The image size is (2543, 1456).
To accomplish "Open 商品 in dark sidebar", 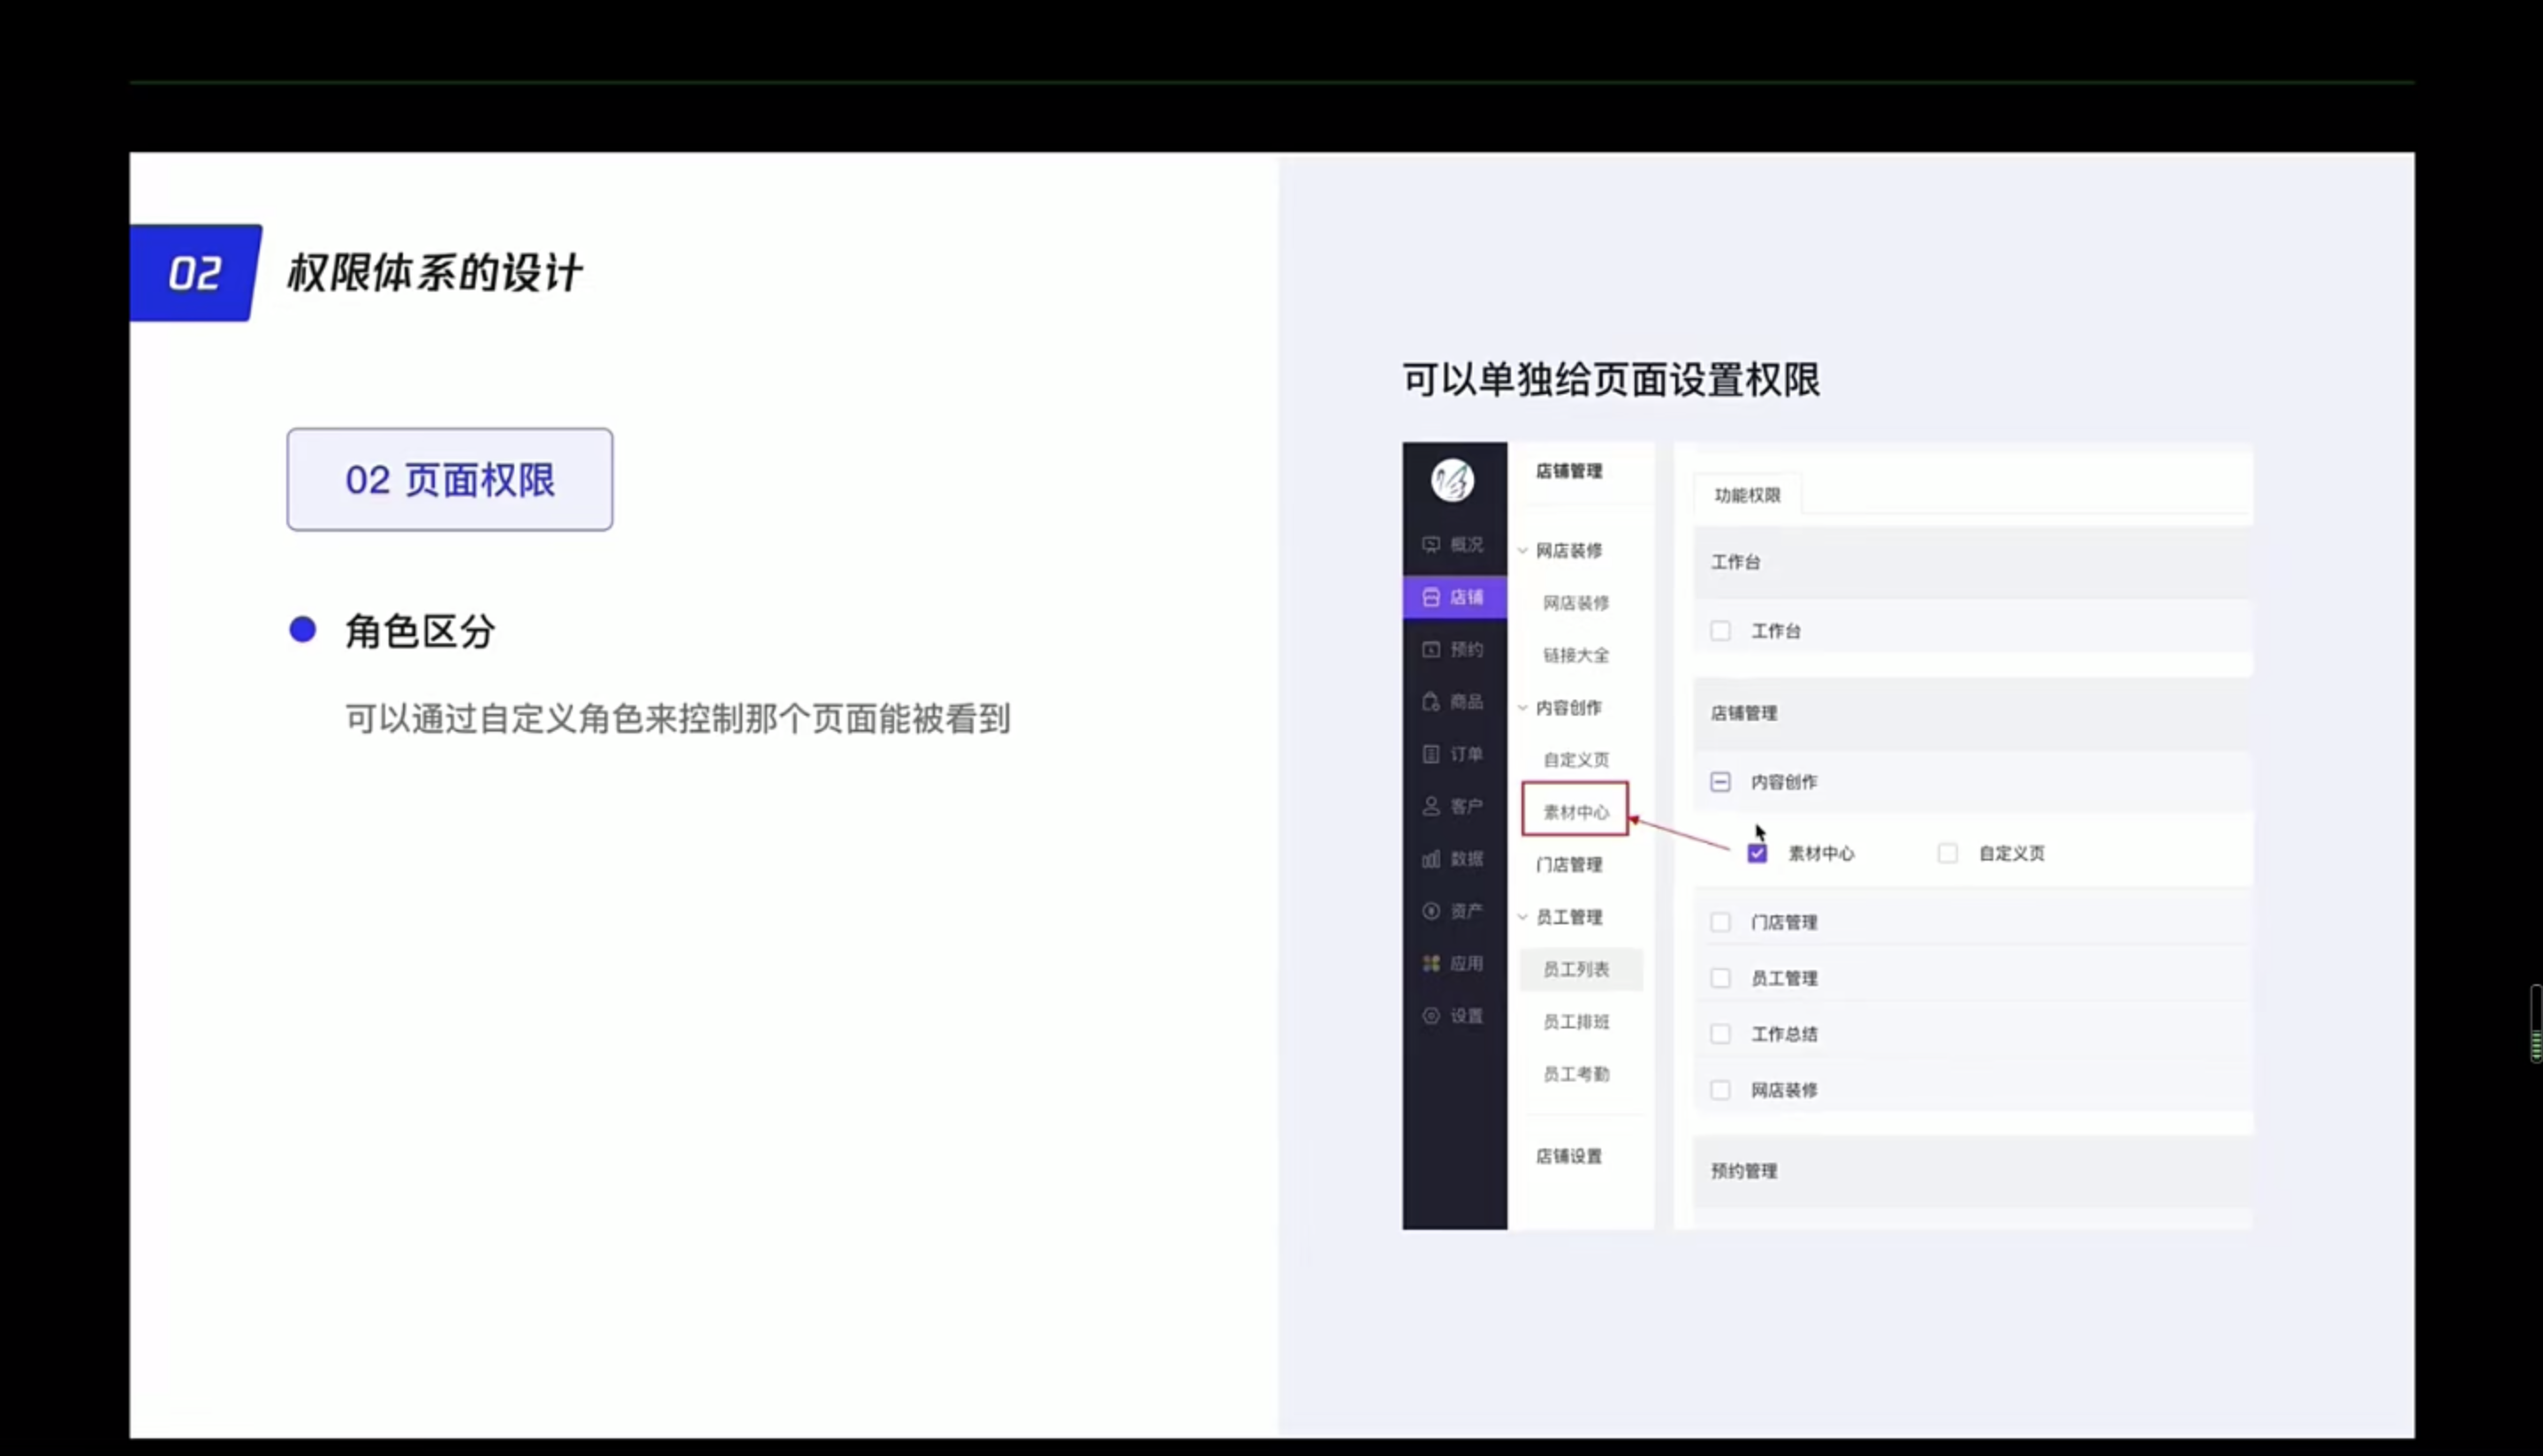I will 1453,702.
